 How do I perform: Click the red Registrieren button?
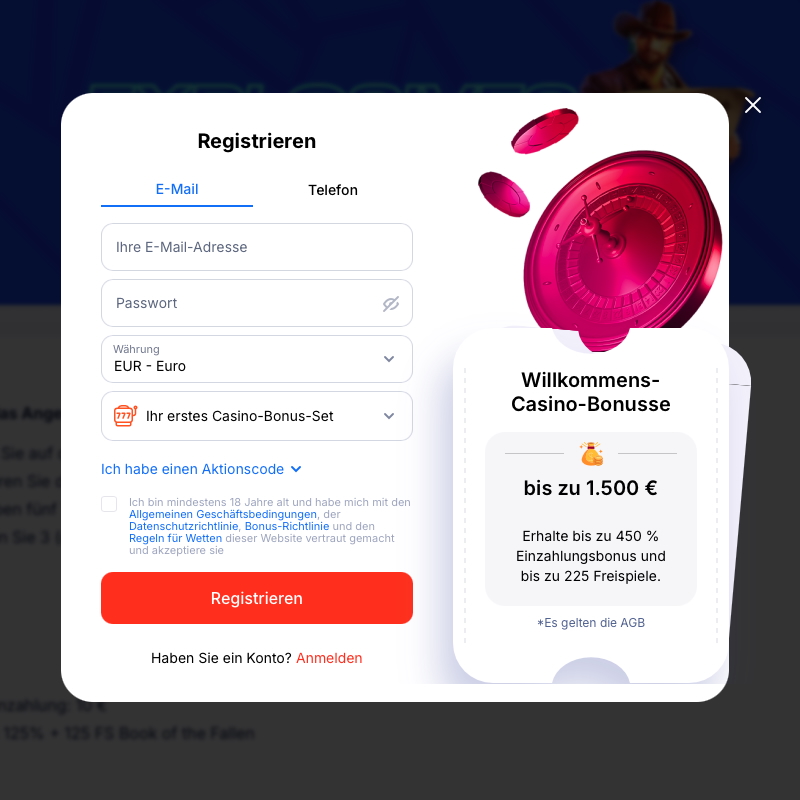[x=257, y=598]
